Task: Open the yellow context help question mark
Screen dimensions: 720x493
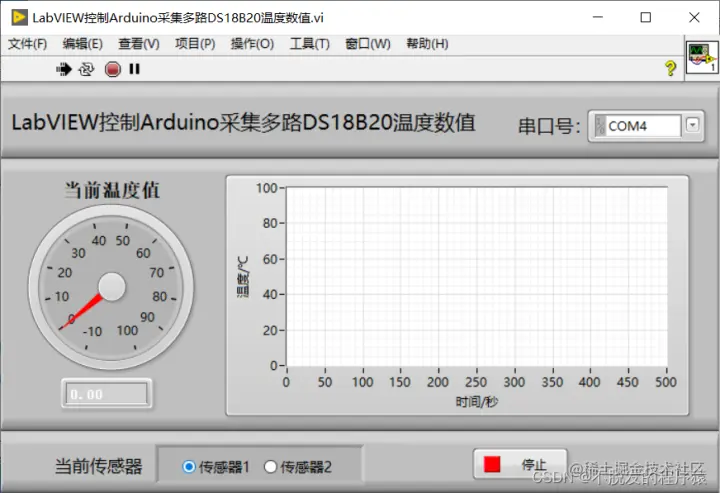Action: tap(670, 68)
